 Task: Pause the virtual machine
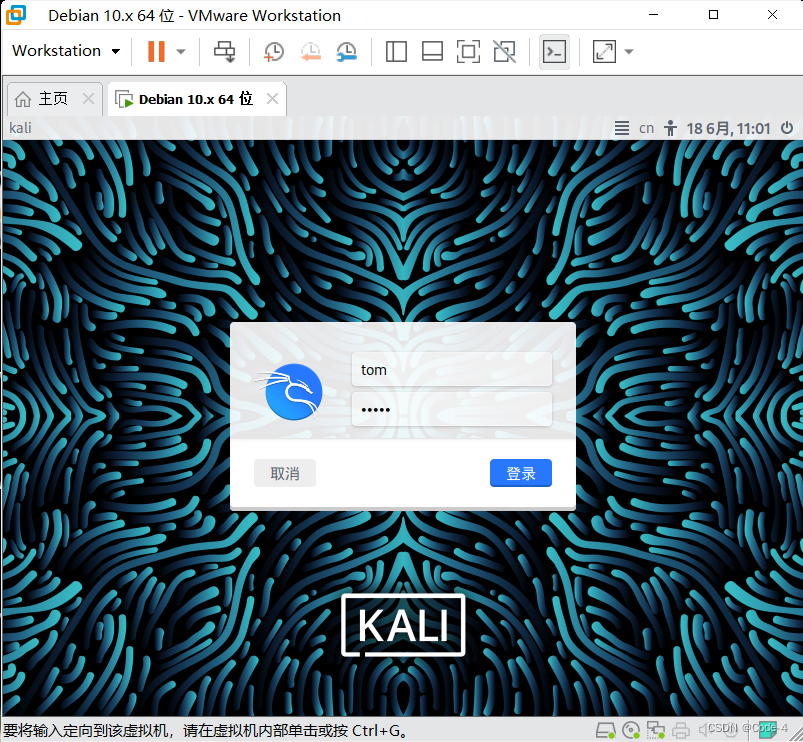click(x=156, y=51)
